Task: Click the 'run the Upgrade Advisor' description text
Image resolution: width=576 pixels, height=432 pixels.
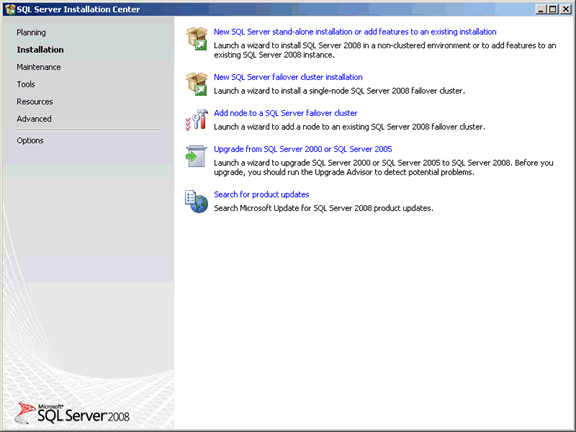Action: [x=384, y=168]
